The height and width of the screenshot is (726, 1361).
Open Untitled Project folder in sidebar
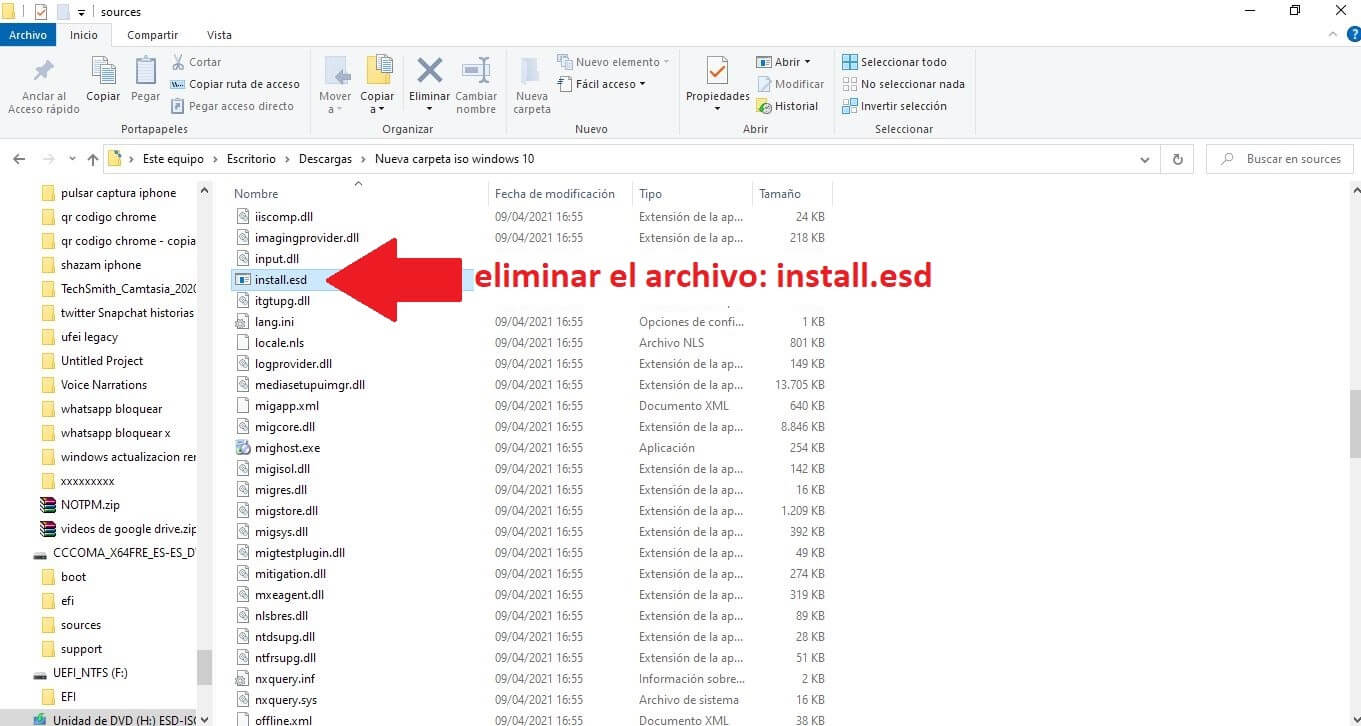click(x=102, y=361)
